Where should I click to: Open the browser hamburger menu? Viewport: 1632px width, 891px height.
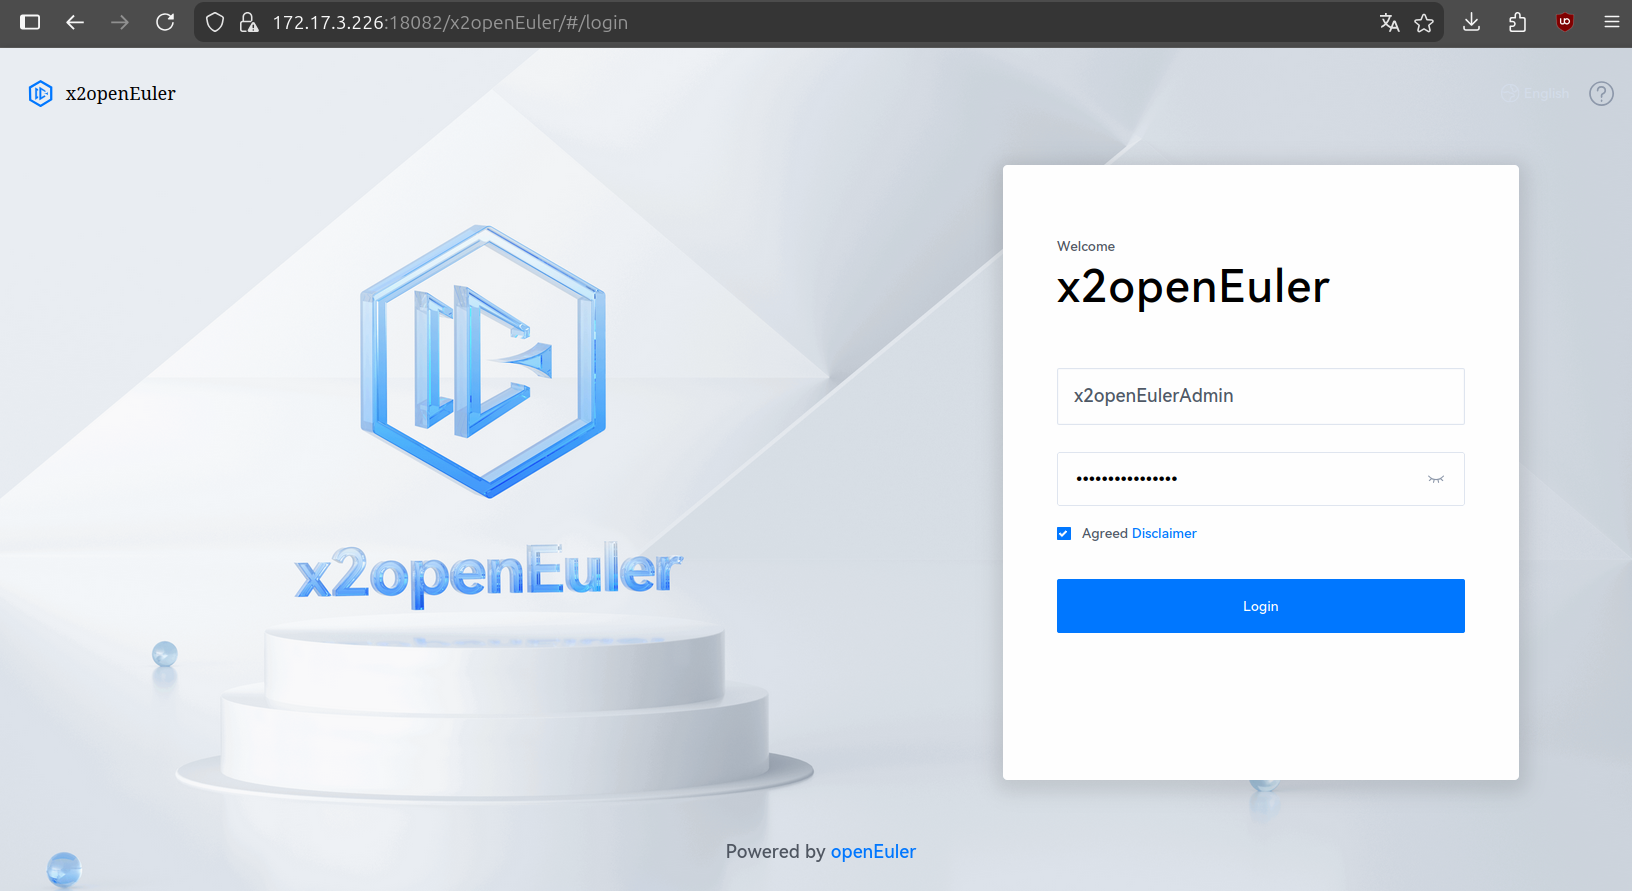[1611, 22]
